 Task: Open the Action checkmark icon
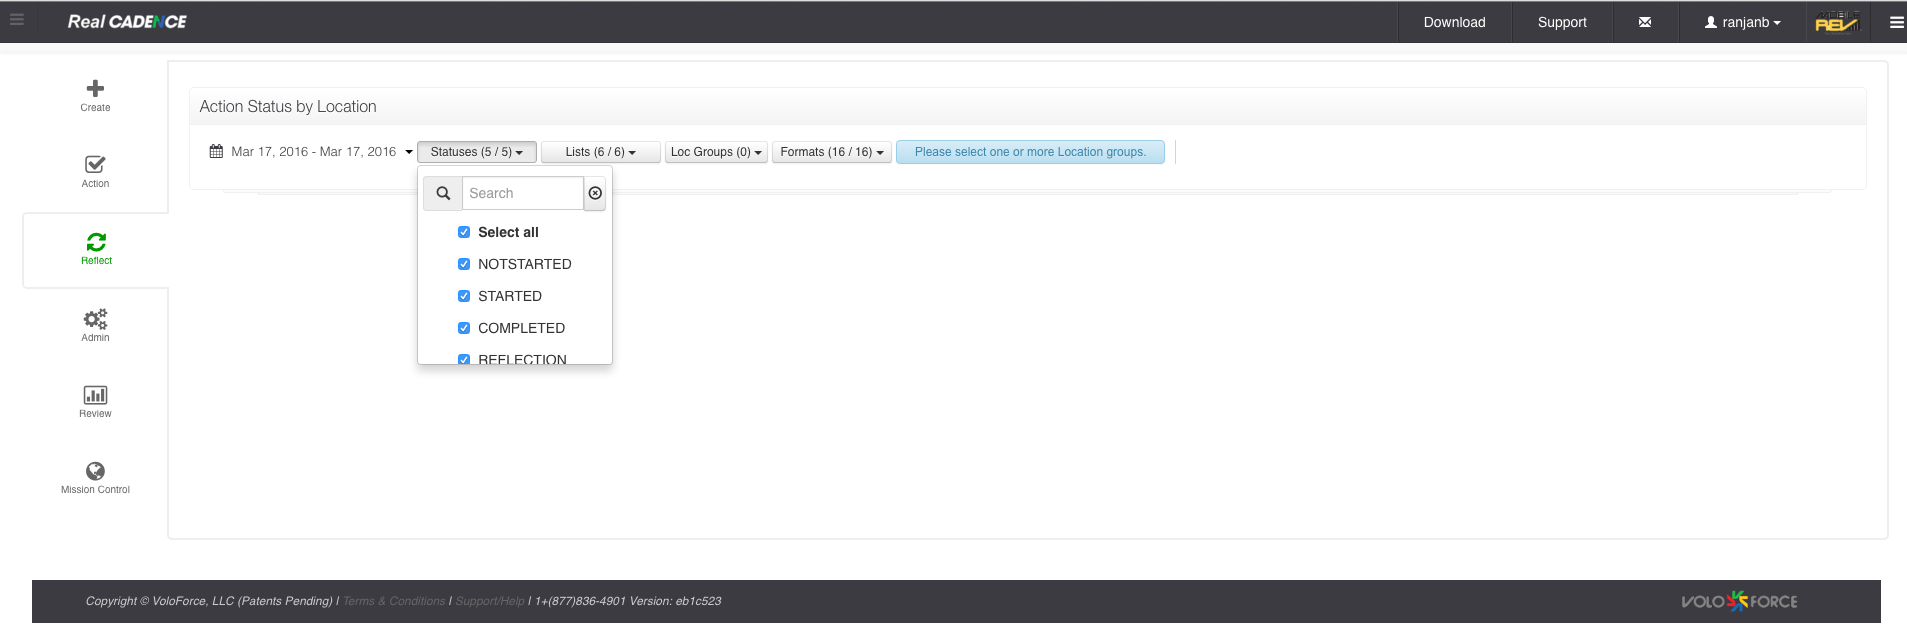click(x=95, y=165)
